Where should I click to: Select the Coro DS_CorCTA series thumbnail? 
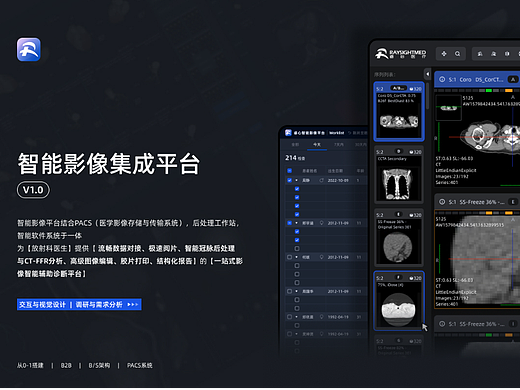click(x=399, y=111)
